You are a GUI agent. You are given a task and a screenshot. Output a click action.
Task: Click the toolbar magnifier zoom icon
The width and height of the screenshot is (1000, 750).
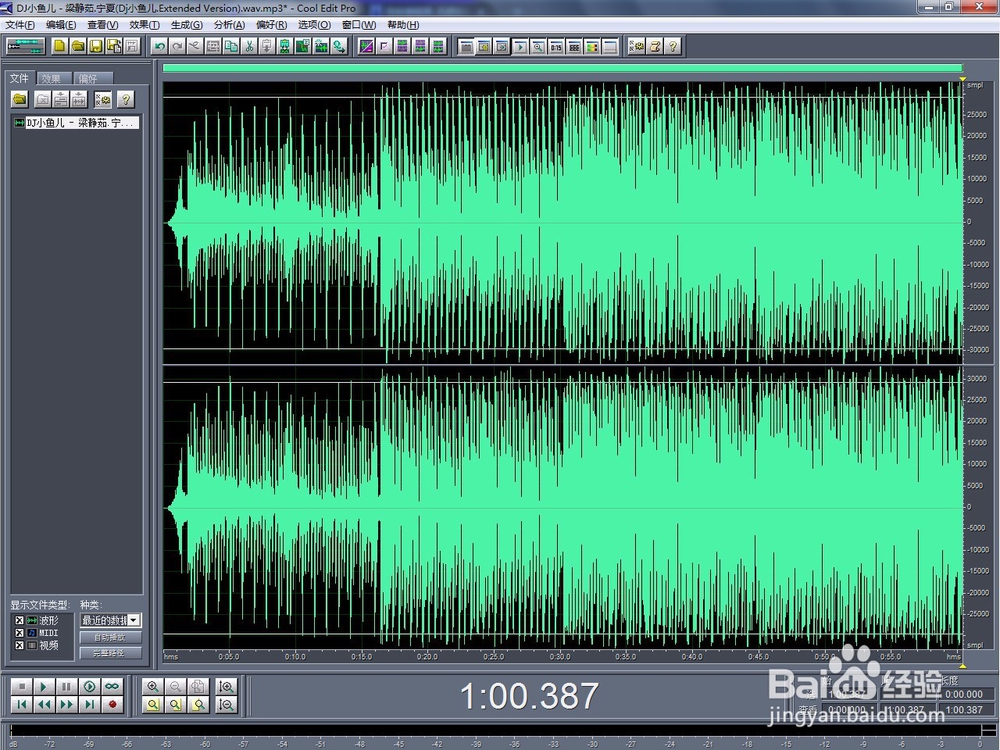click(538, 47)
